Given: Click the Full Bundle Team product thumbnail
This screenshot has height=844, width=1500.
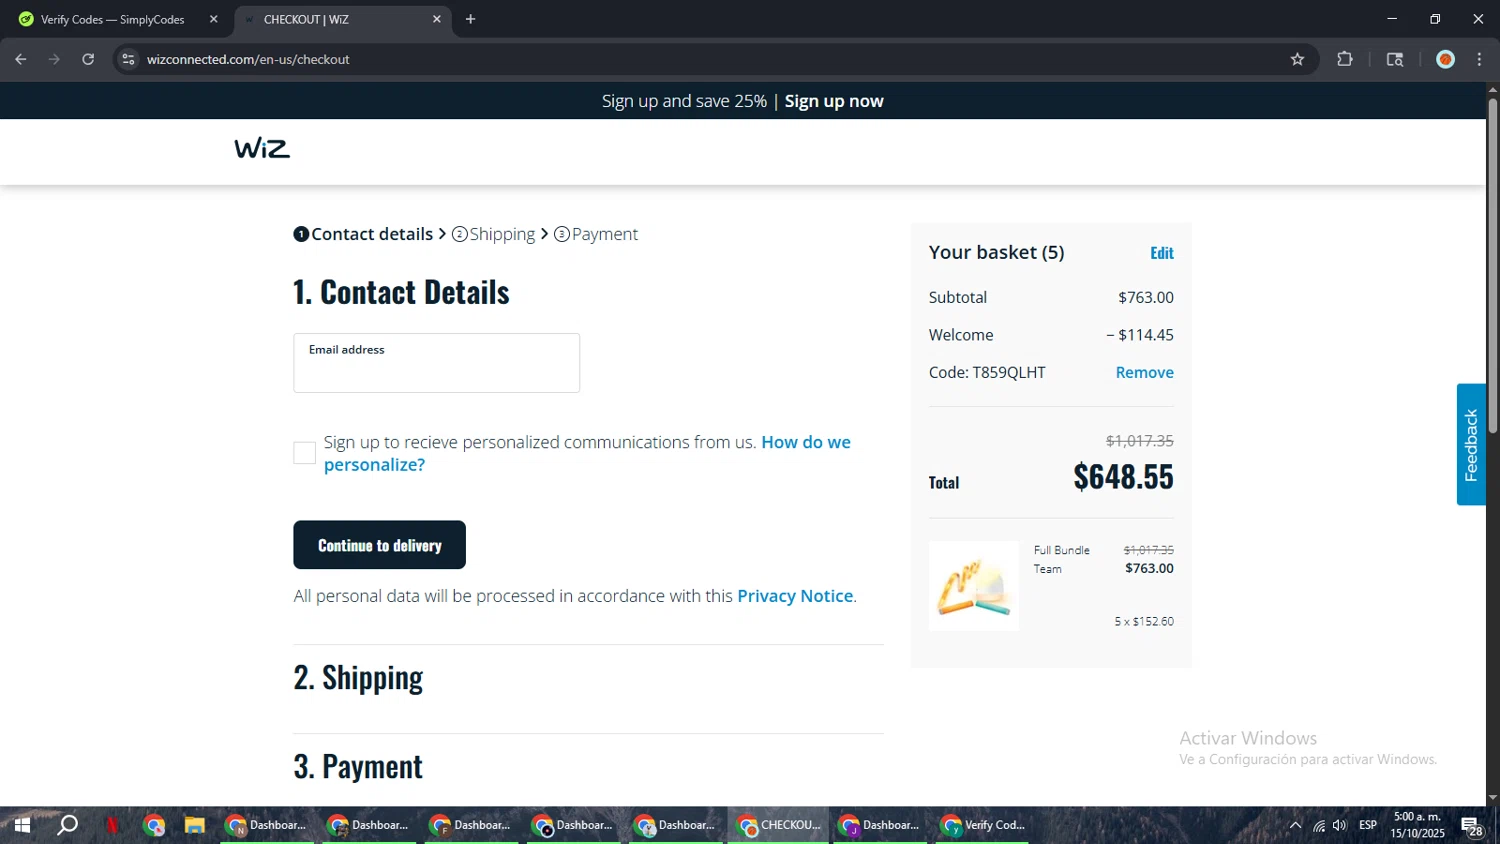Looking at the screenshot, I should coord(974,586).
